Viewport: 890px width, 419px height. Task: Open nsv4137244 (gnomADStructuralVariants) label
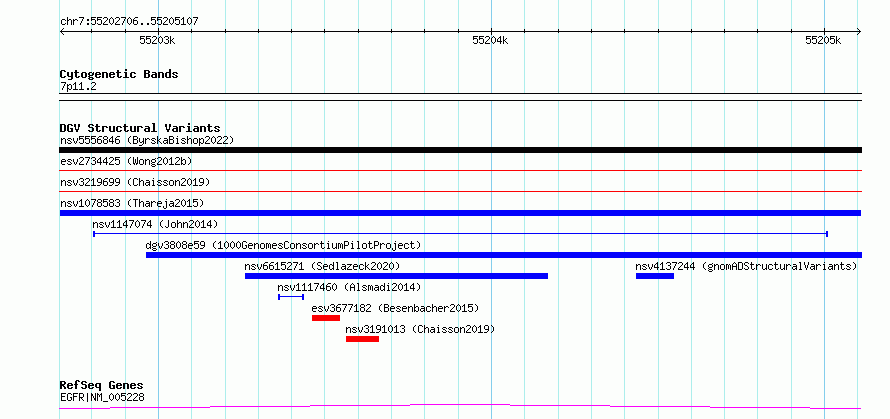point(746,266)
